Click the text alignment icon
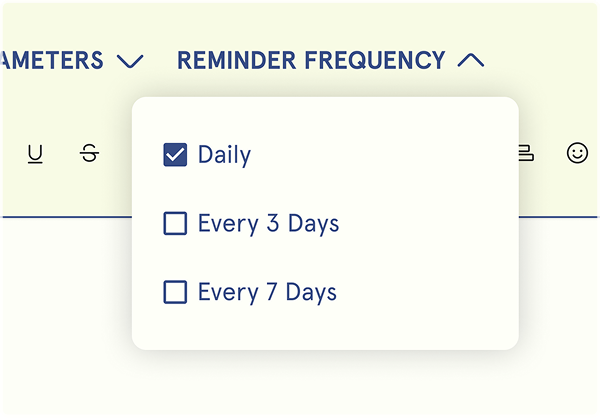The width and height of the screenshot is (600, 418). (x=526, y=153)
